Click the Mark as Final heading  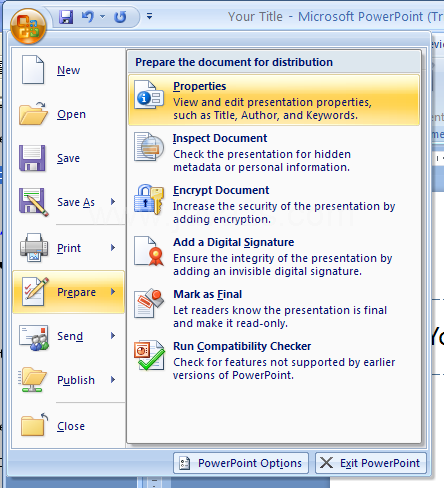click(208, 294)
